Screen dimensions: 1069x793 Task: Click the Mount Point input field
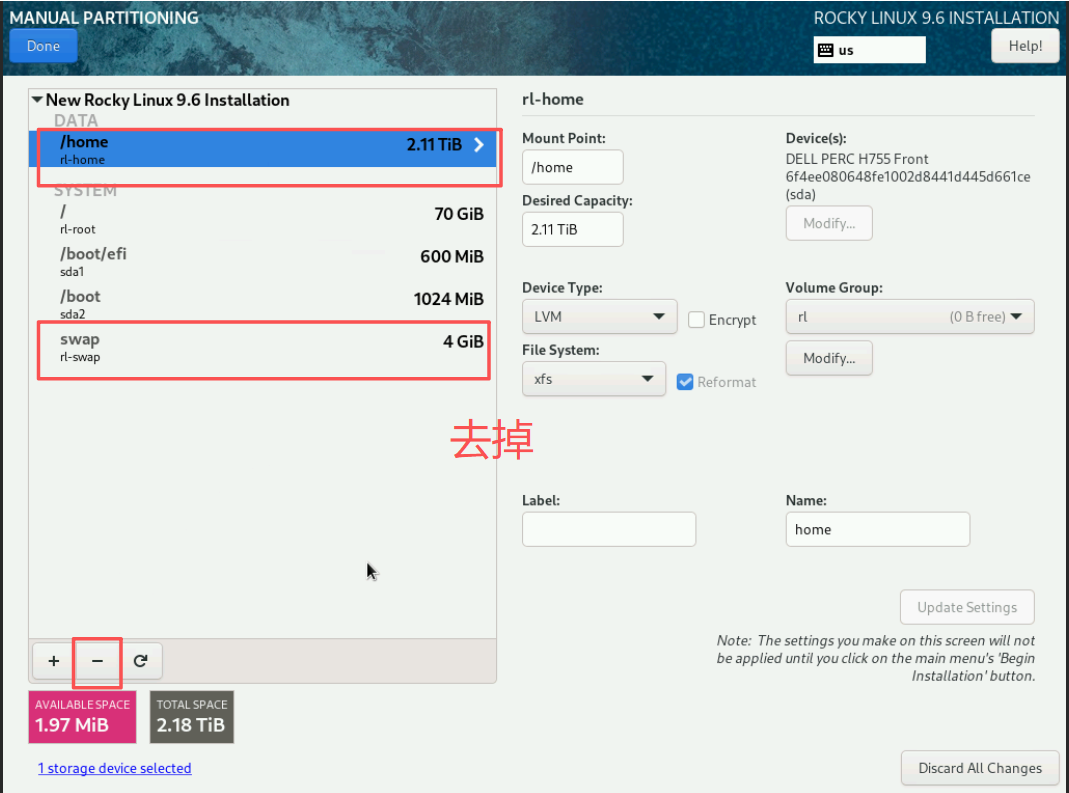pos(572,167)
